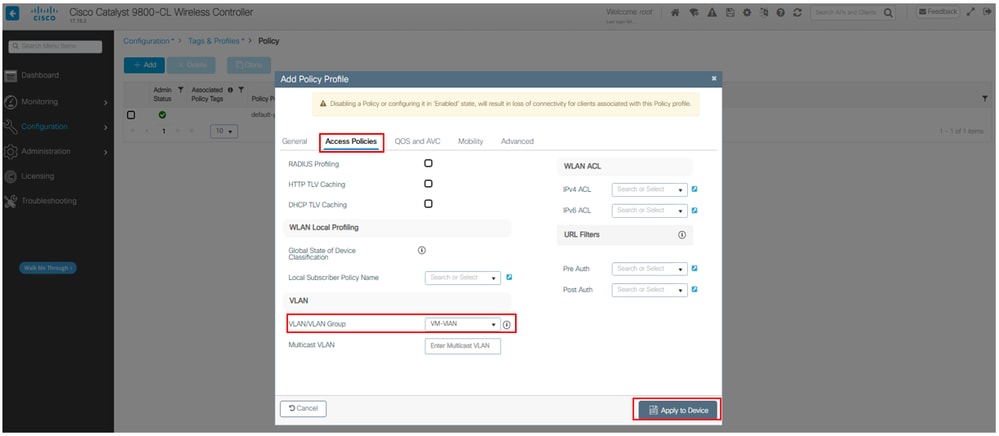Image resolution: width=999 pixels, height=436 pixels.
Task: Open the Local Subscriber Policy Name dropdown
Action: (x=463, y=278)
